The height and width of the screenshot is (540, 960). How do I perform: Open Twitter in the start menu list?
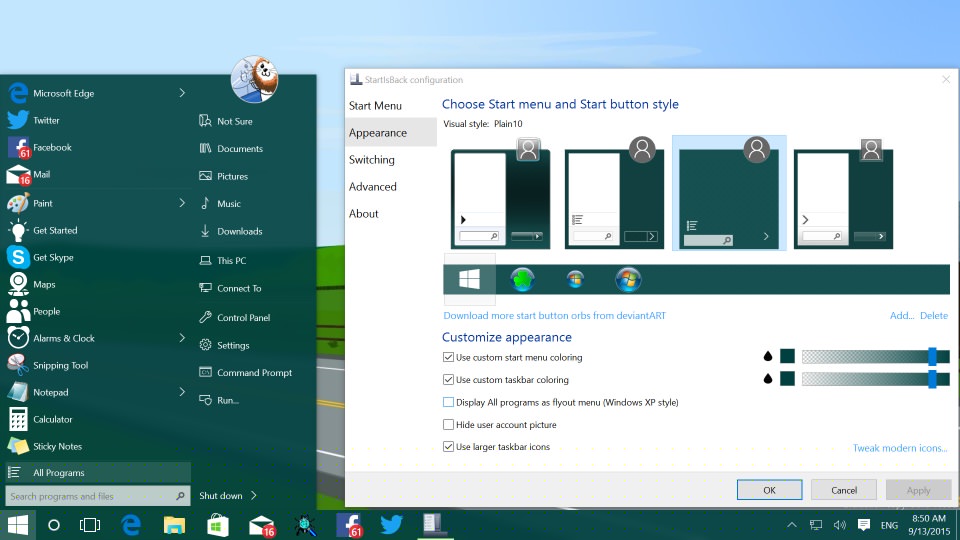[46, 121]
